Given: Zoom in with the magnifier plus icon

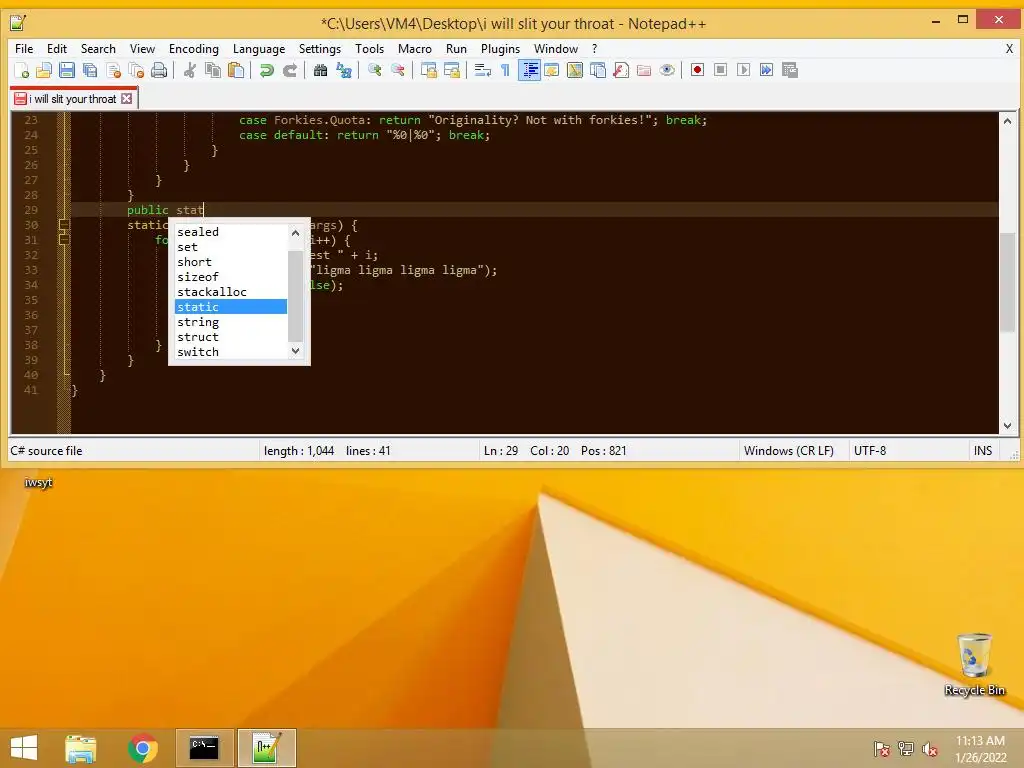Looking at the screenshot, I should (x=374, y=70).
